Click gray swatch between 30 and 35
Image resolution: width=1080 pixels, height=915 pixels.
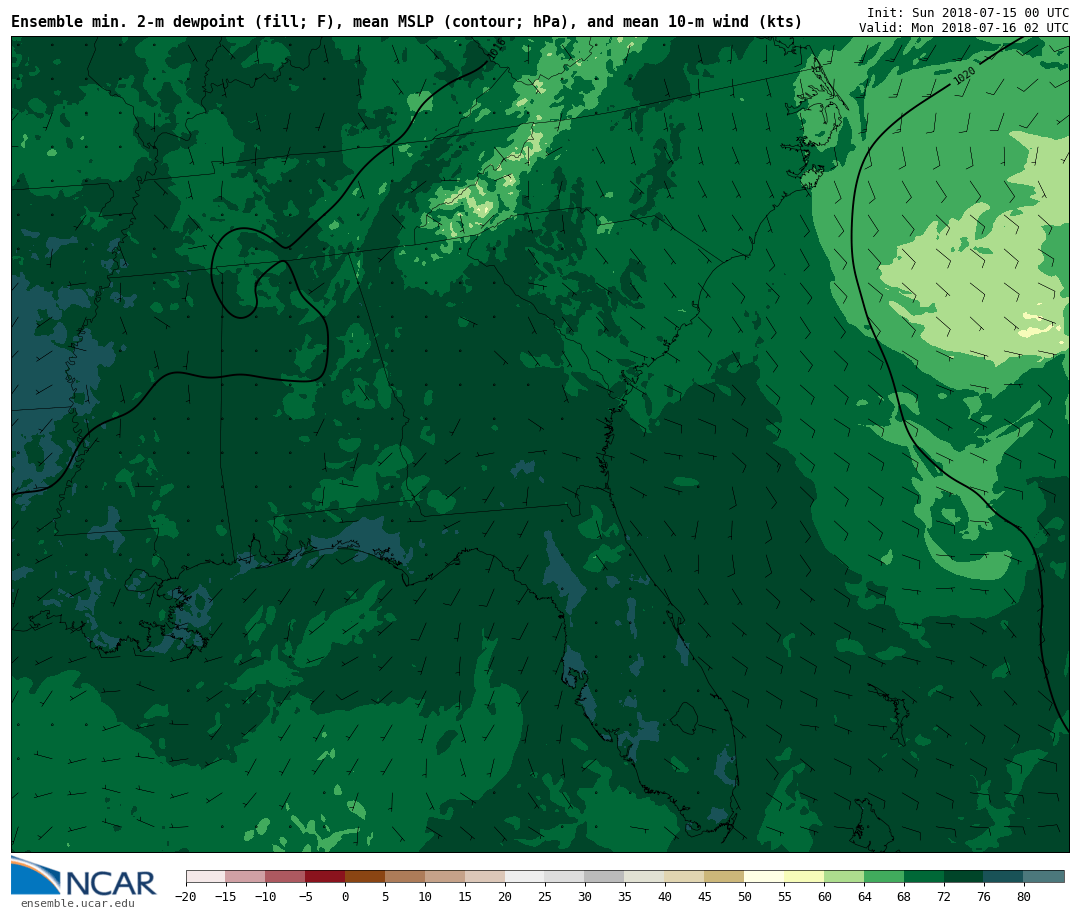pyautogui.click(x=604, y=876)
